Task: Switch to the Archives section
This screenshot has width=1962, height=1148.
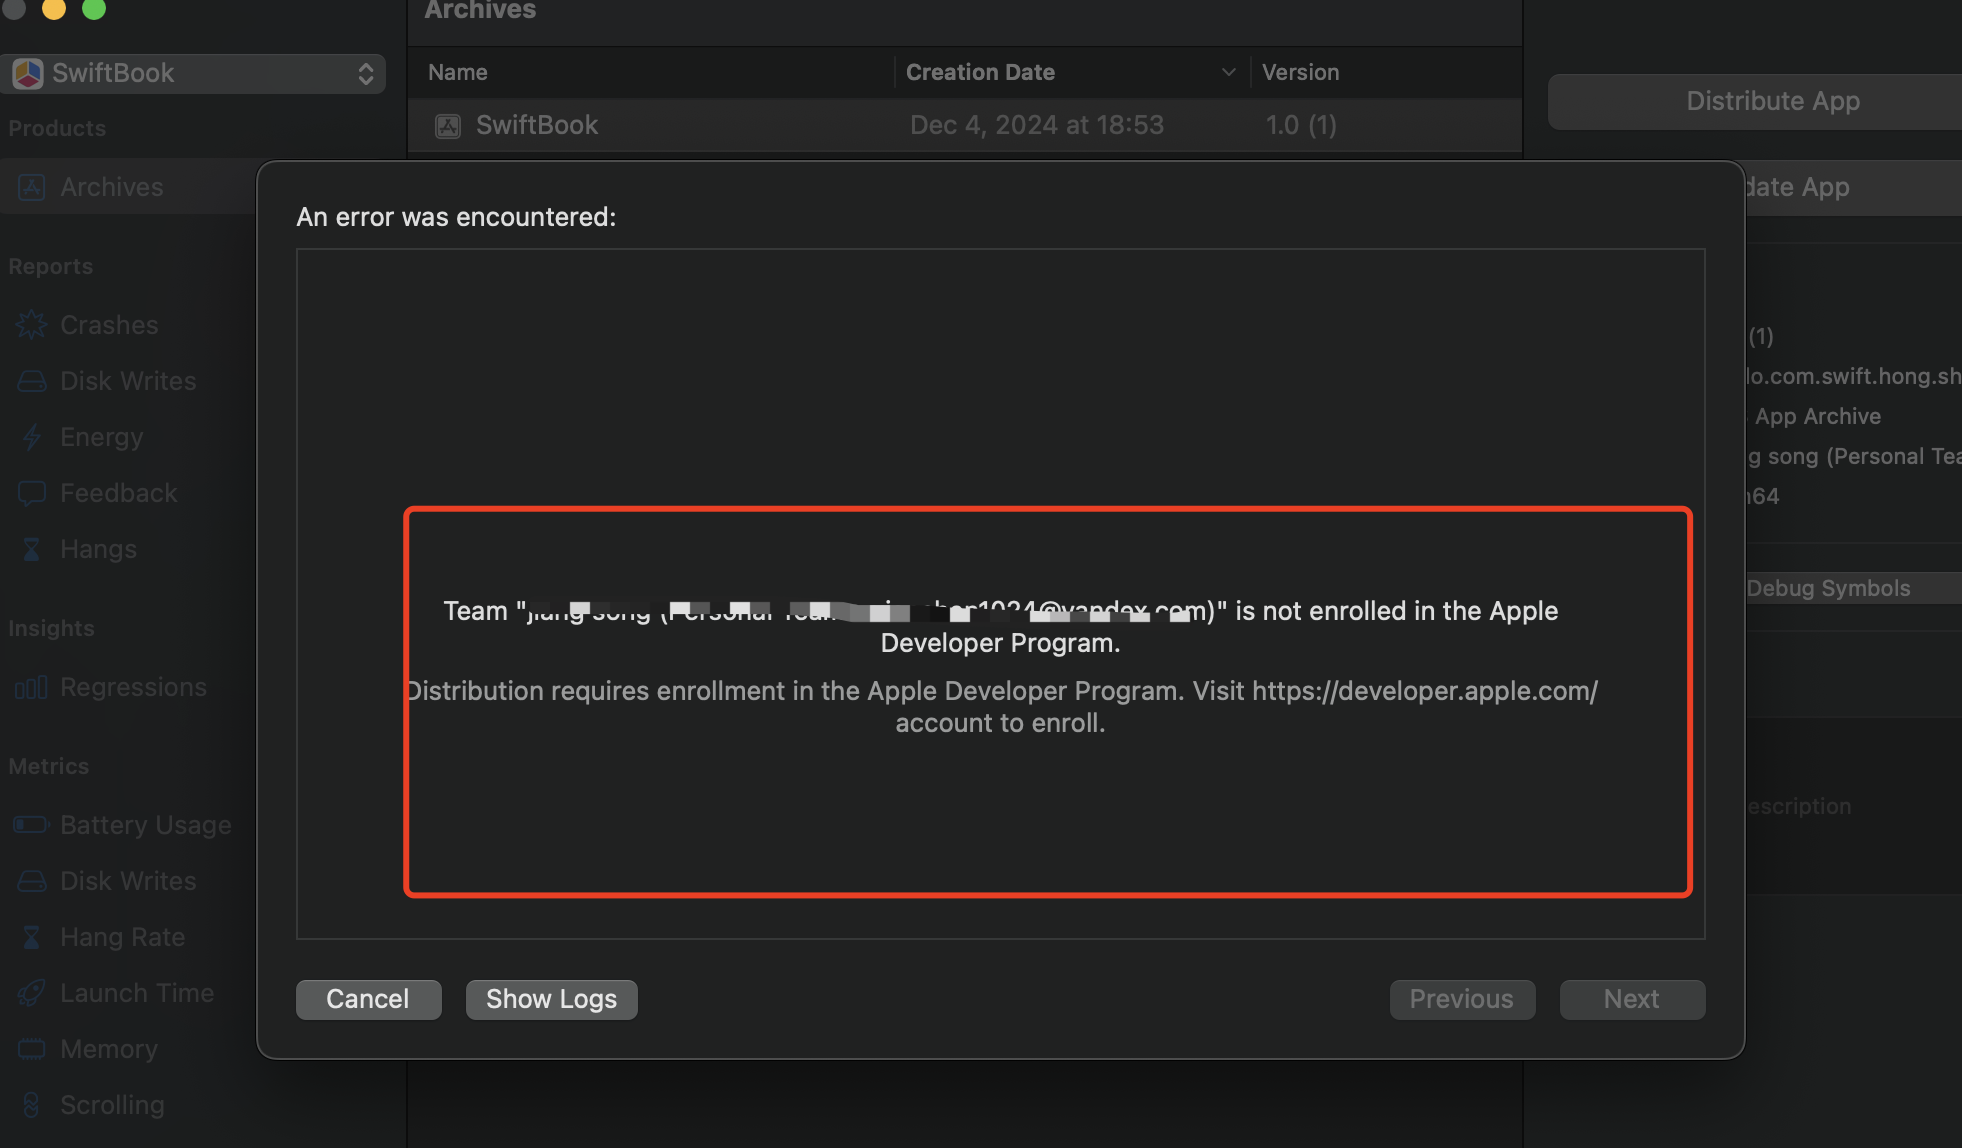Action: 112,187
